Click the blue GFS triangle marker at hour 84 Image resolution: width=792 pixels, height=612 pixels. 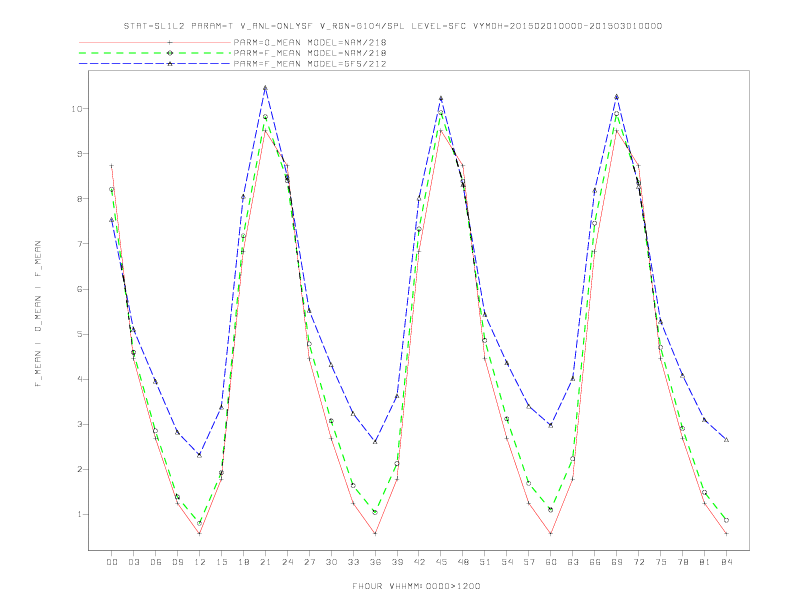pyautogui.click(x=726, y=440)
